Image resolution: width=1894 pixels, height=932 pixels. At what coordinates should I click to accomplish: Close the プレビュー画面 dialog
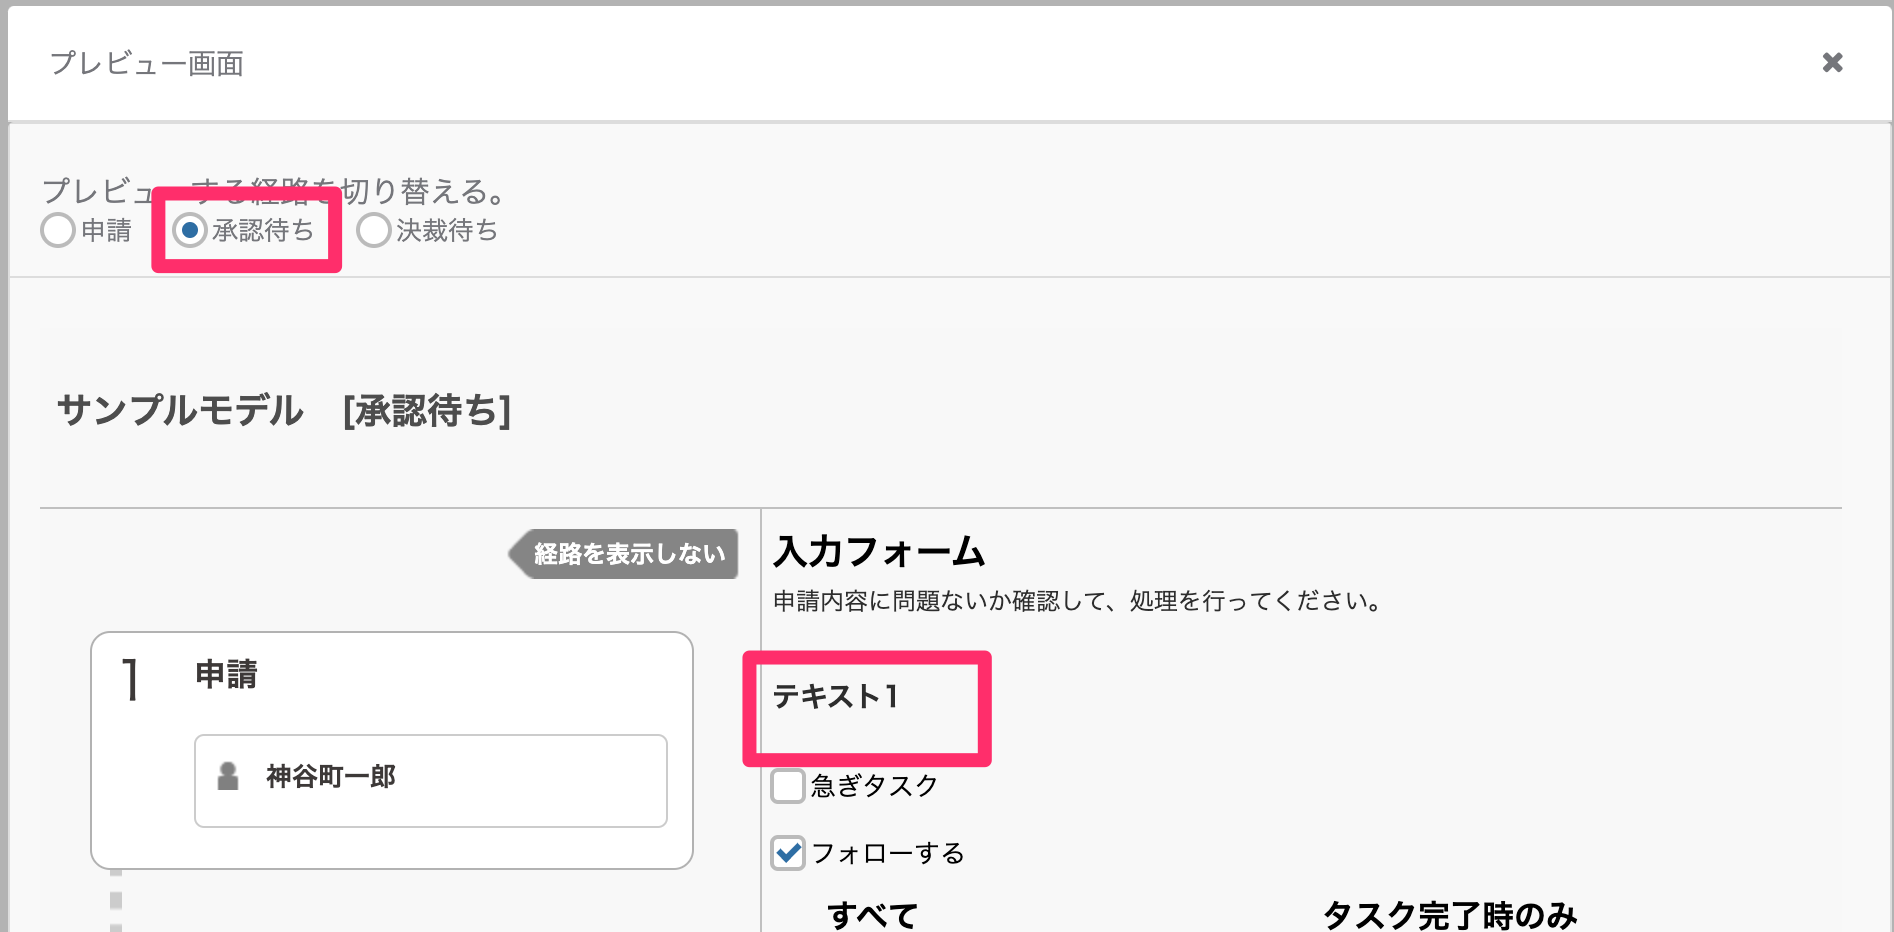coord(1832,63)
